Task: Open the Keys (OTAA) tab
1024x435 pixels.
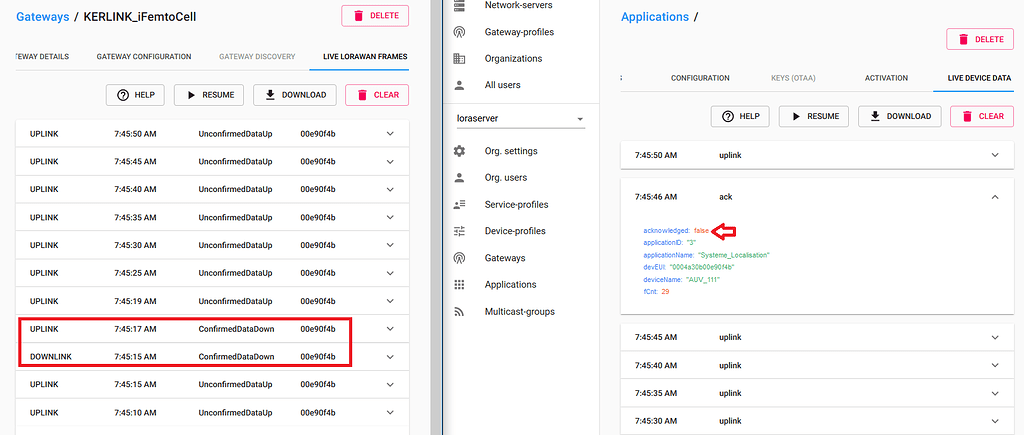Action: pos(793,78)
